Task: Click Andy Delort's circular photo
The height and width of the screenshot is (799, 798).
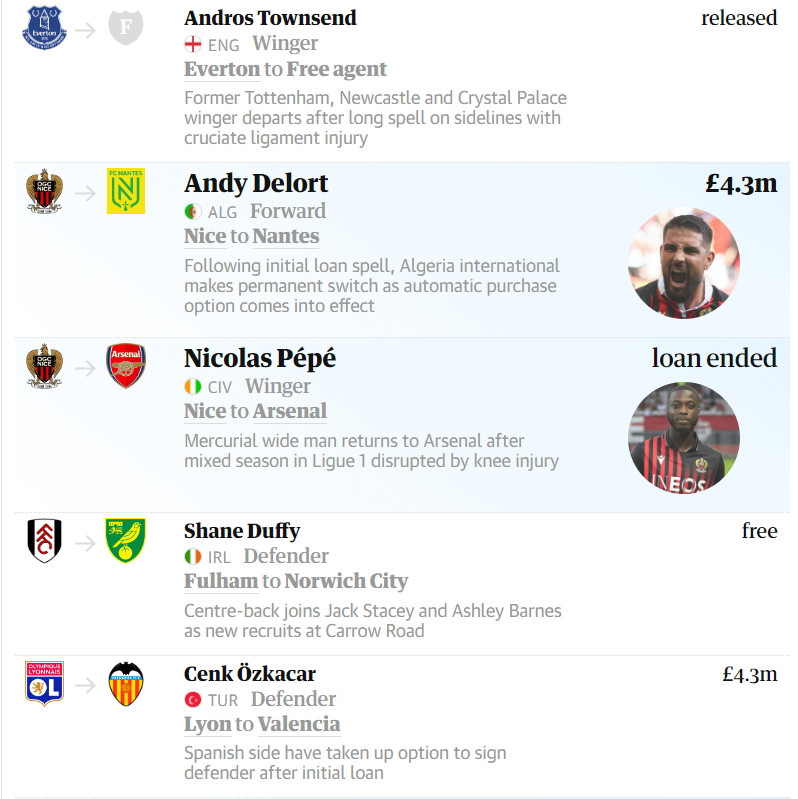Action: point(684,263)
